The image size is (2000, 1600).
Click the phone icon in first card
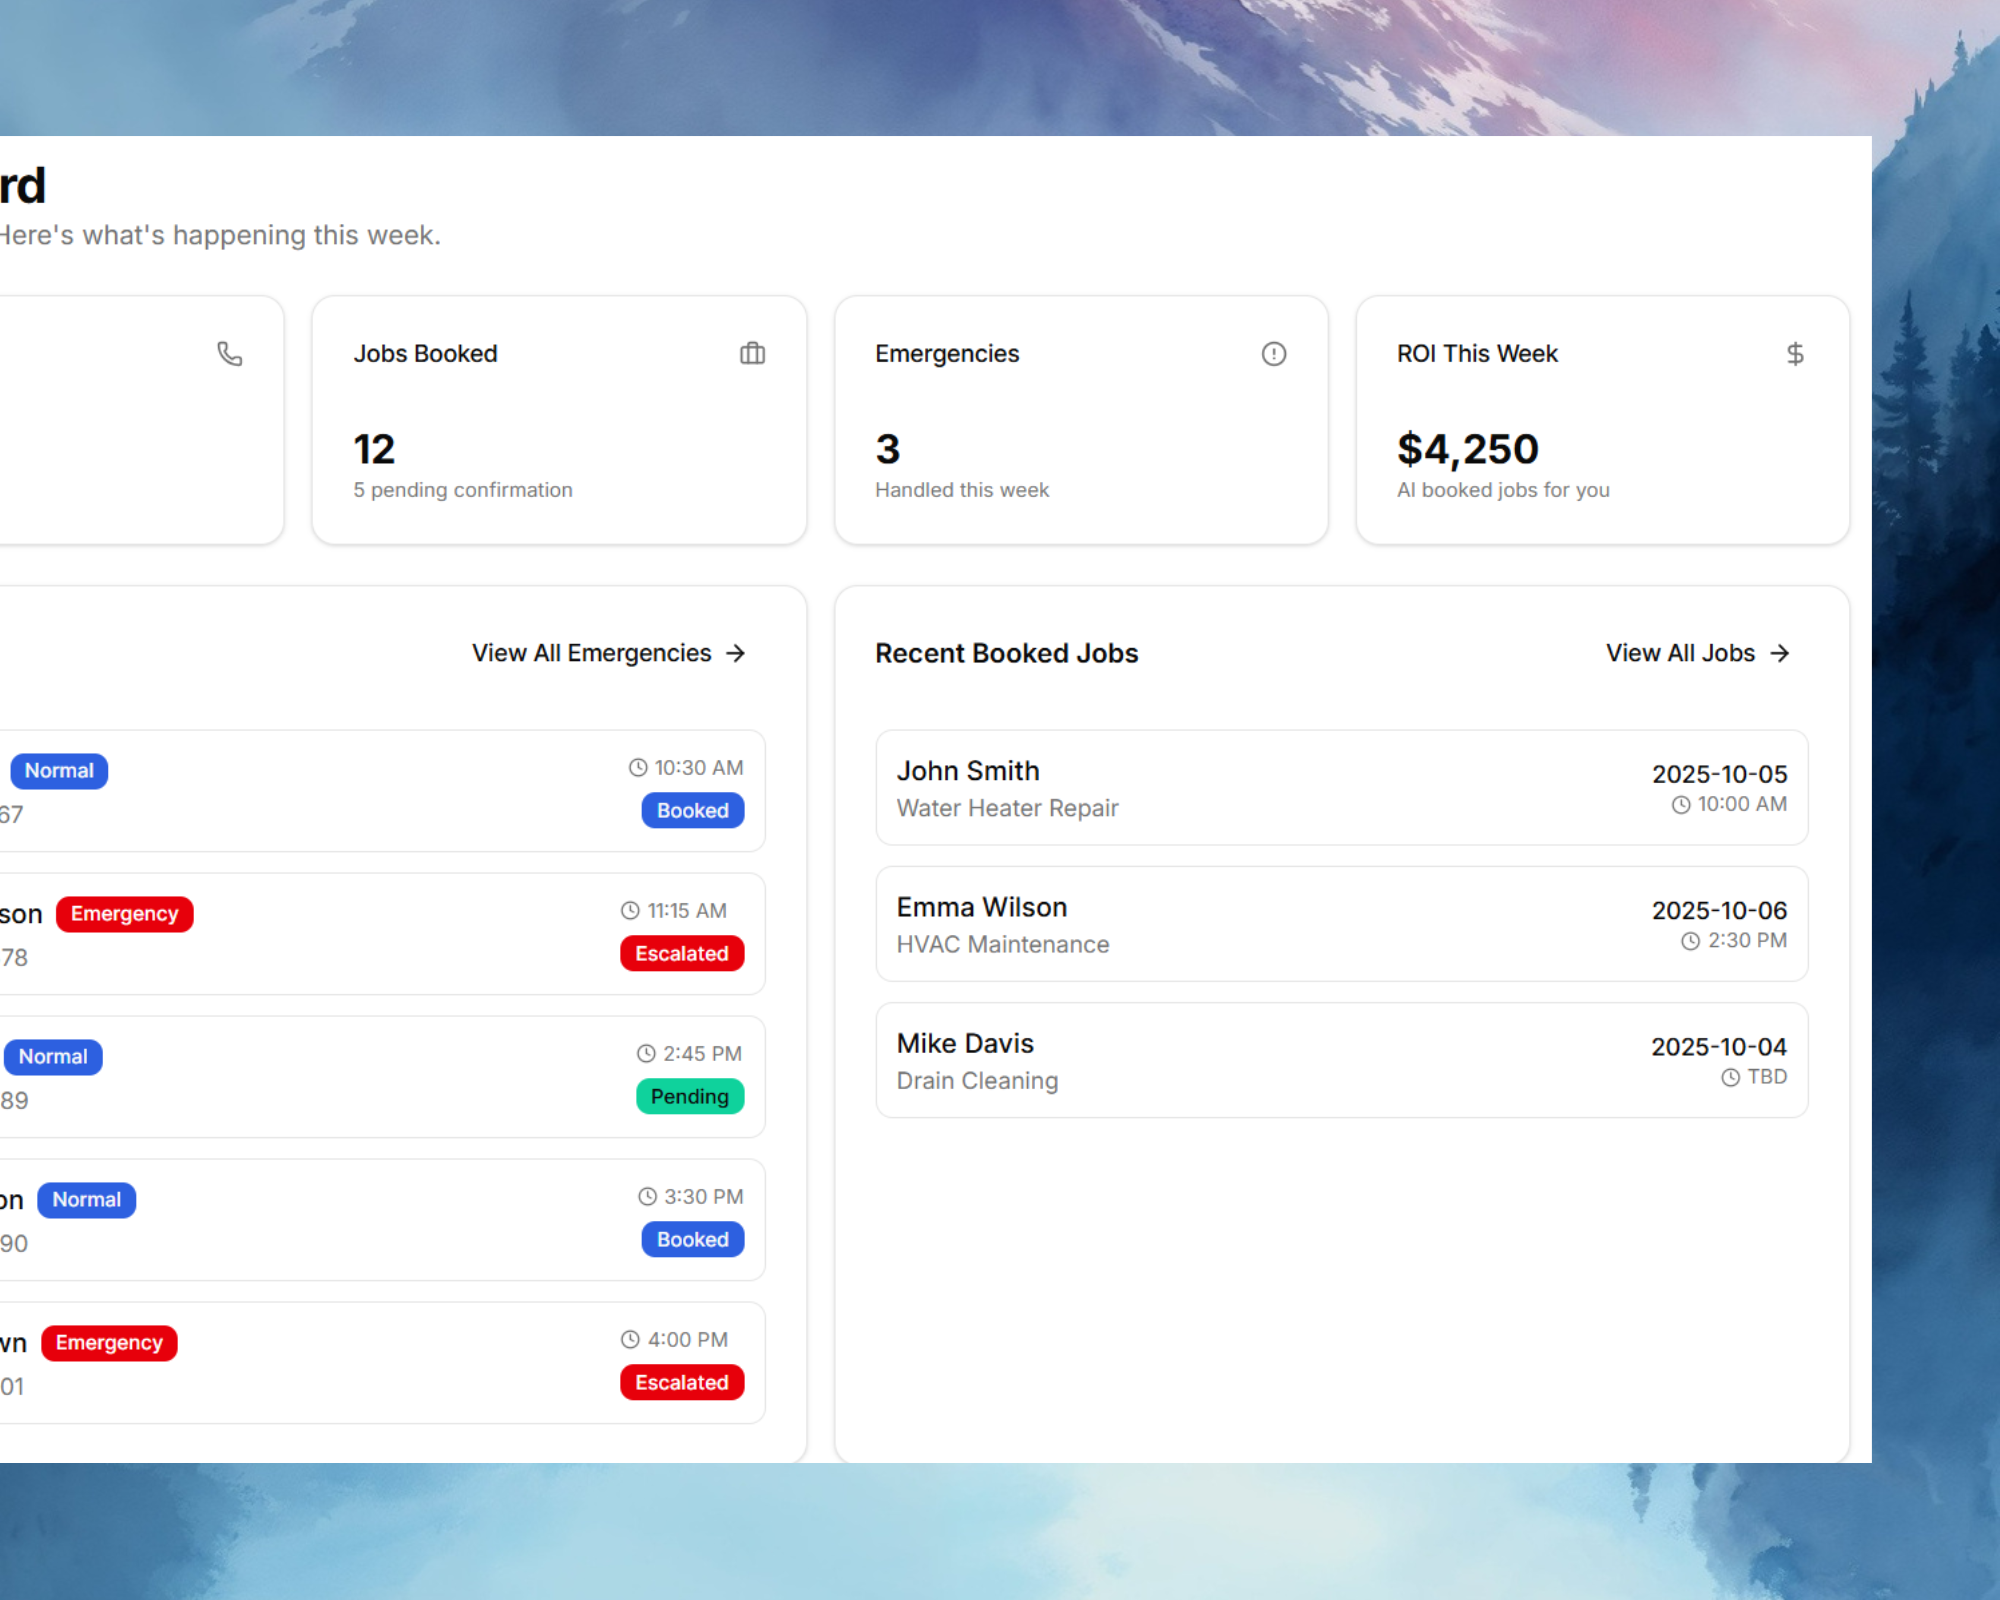pyautogui.click(x=230, y=354)
